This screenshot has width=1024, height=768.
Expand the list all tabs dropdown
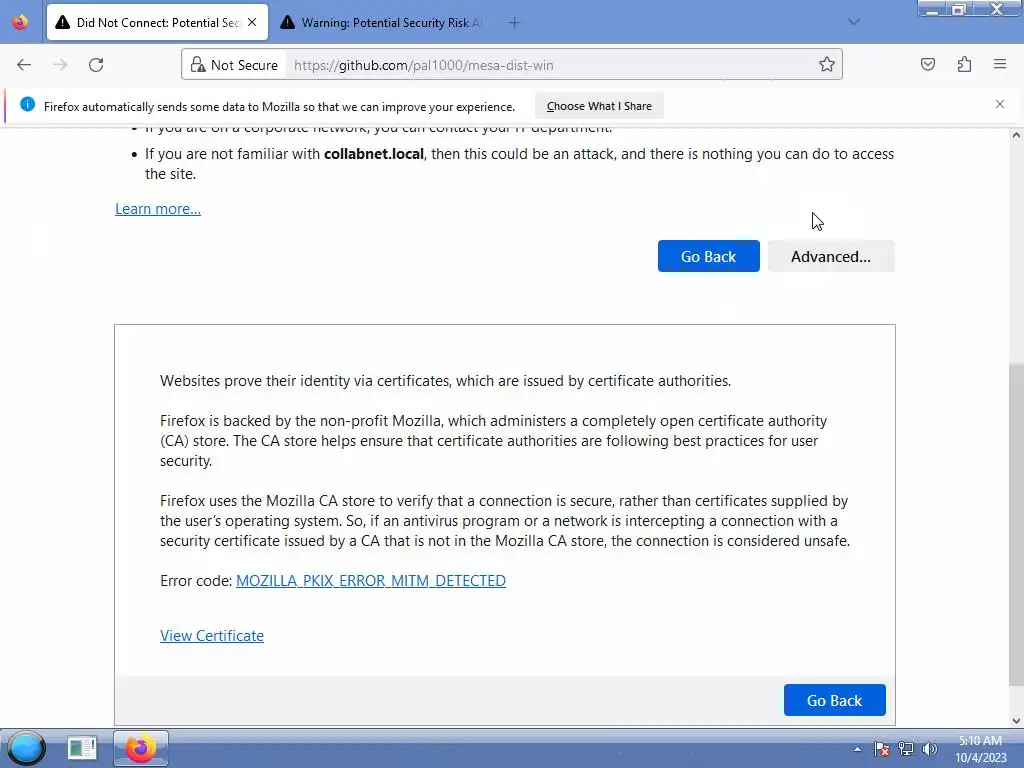(854, 22)
